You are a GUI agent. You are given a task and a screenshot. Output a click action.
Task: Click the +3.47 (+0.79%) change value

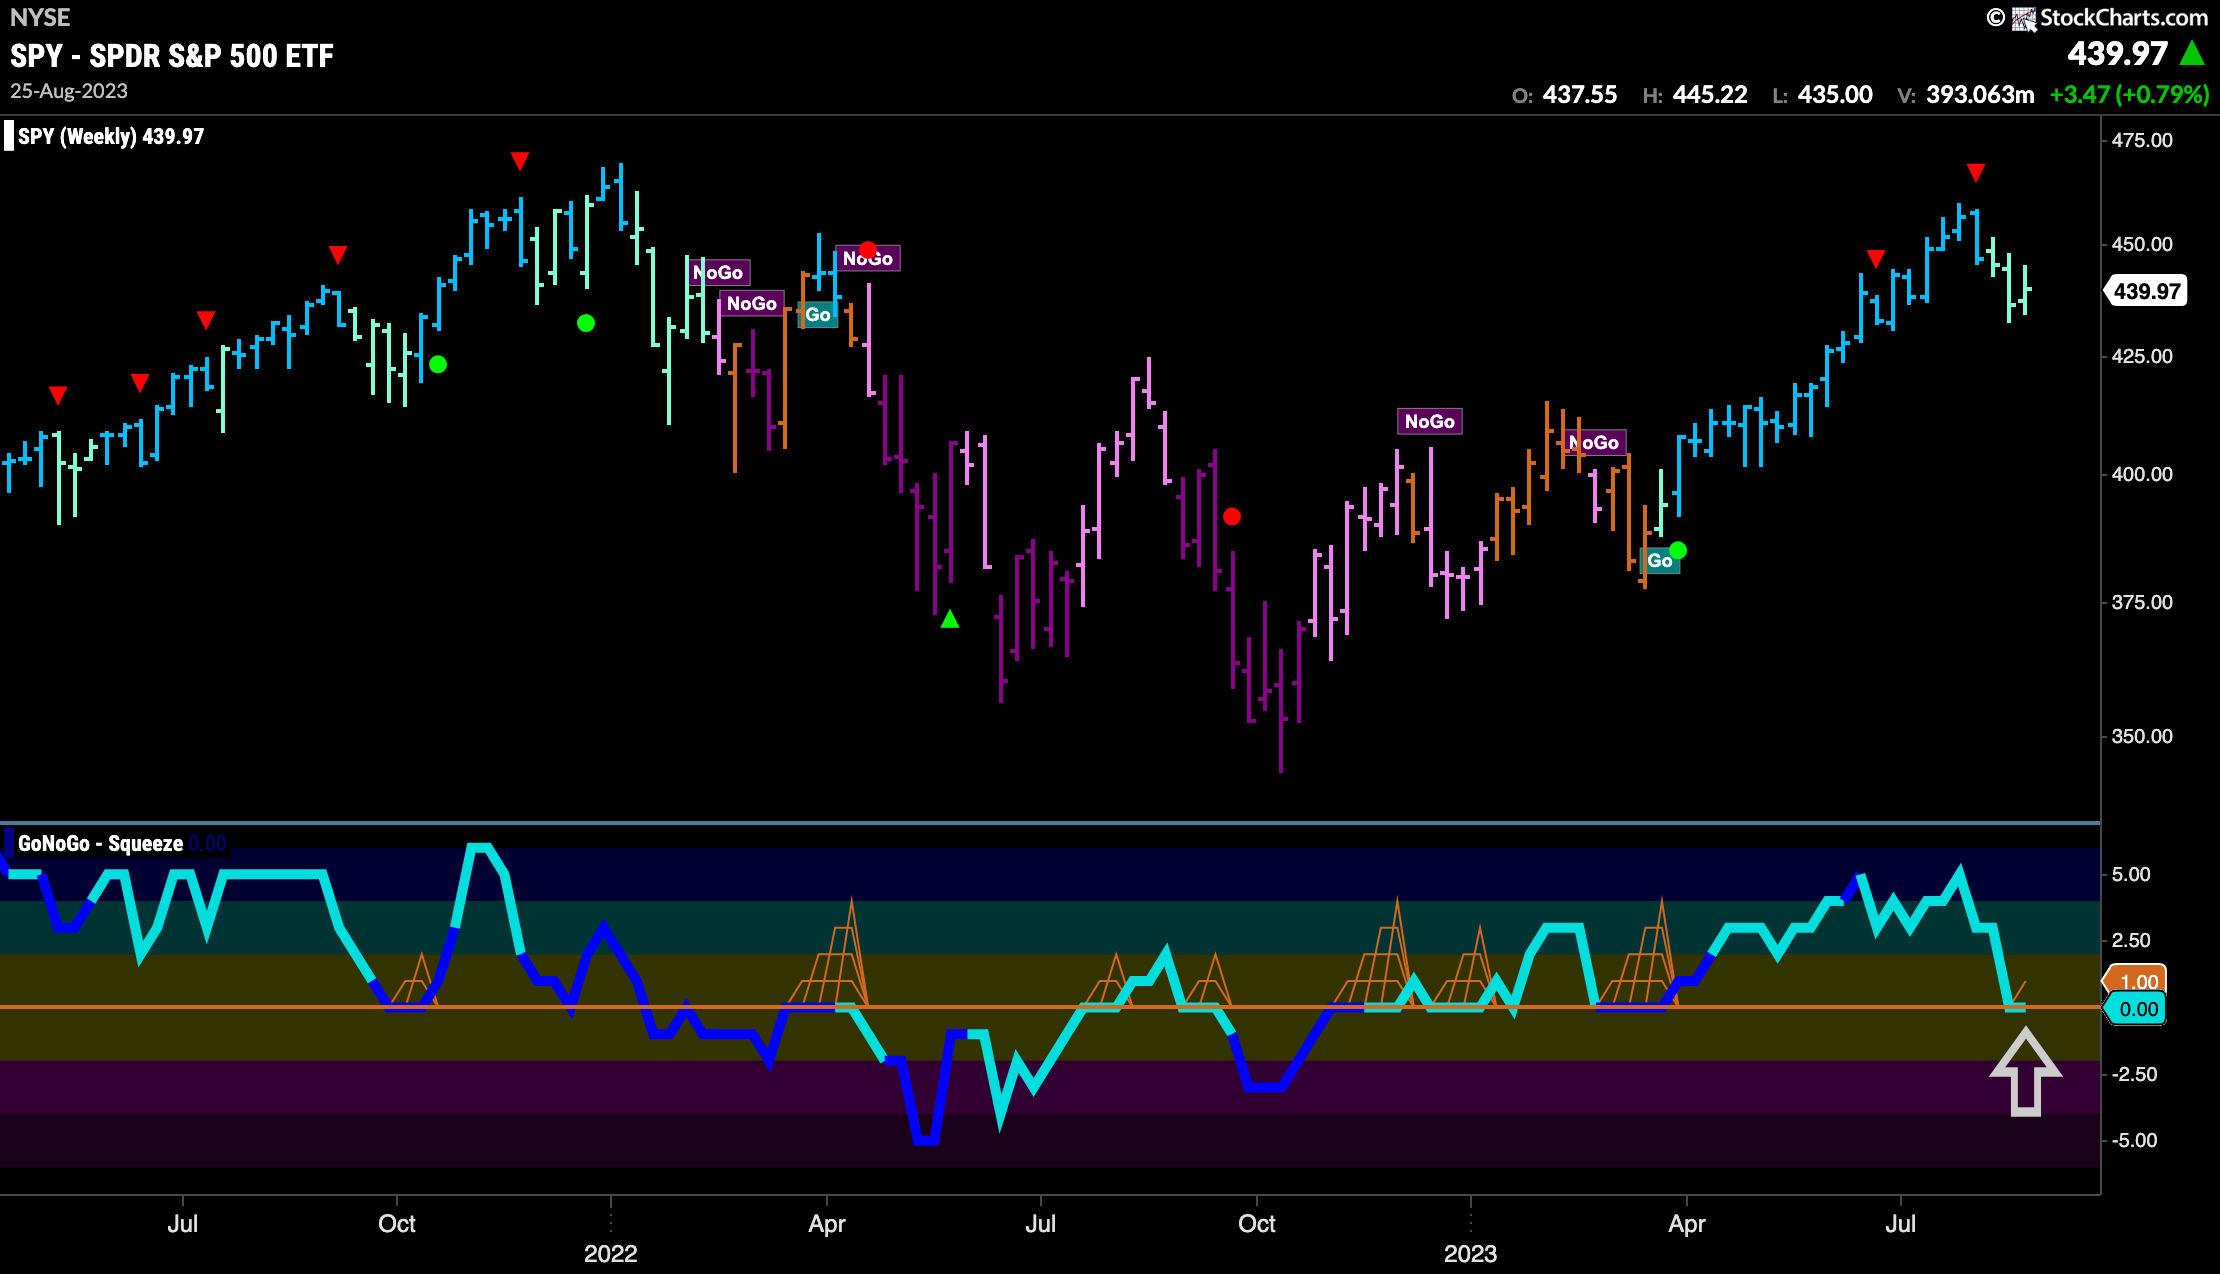pos(2129,95)
